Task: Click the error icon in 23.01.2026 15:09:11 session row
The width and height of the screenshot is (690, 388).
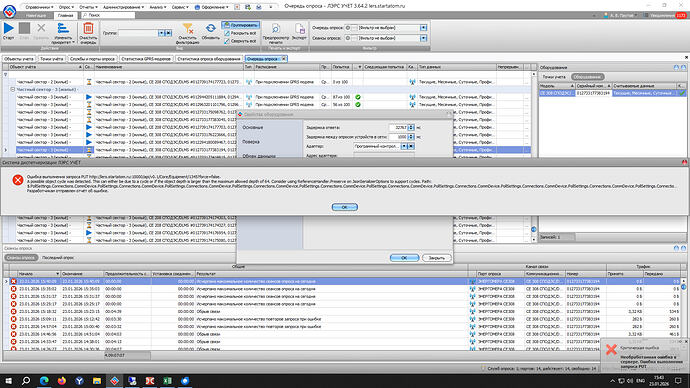Action: click(13, 319)
